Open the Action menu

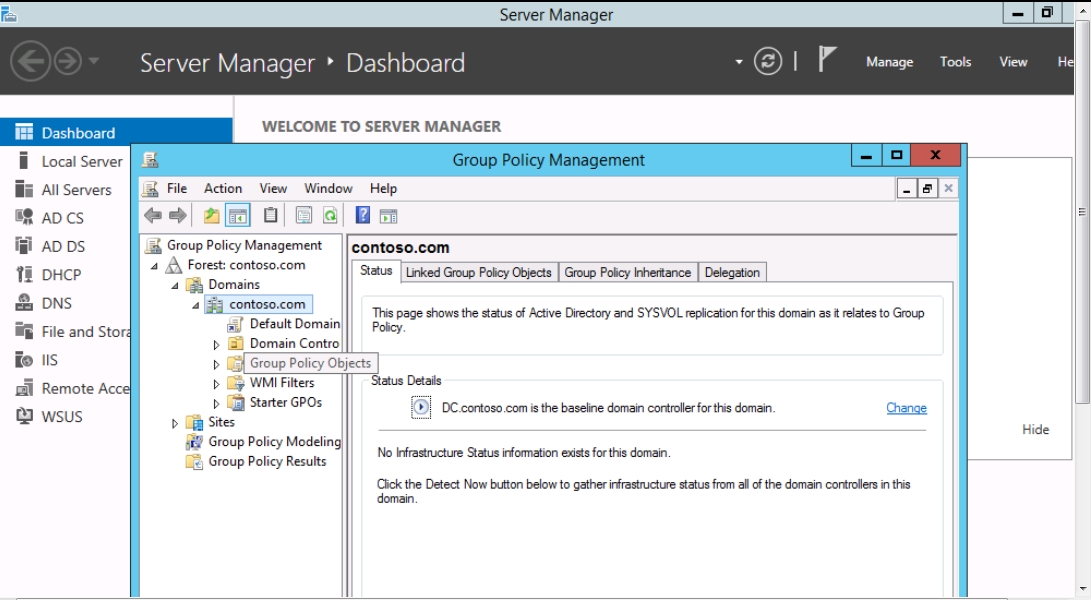(x=223, y=188)
